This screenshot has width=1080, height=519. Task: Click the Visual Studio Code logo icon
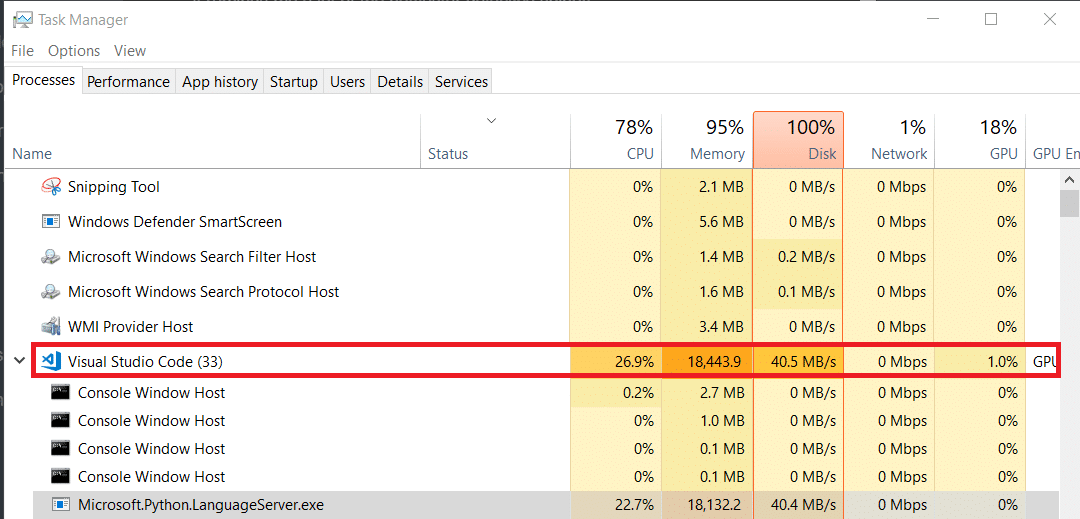click(51, 361)
